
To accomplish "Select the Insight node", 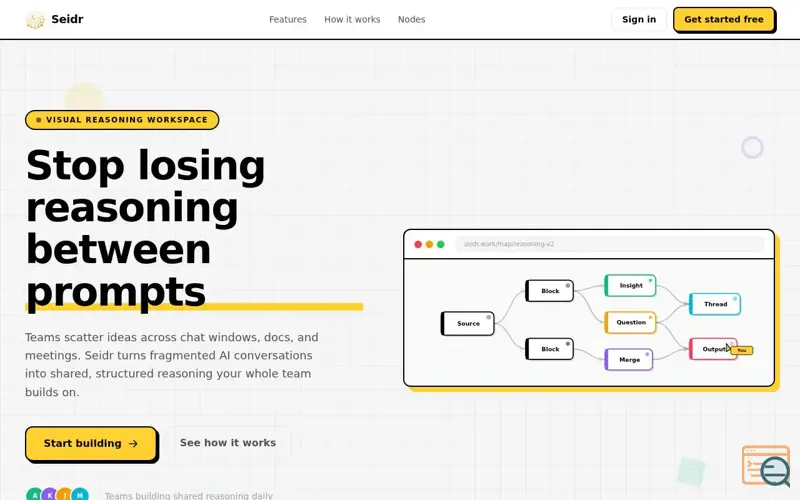I will coord(630,286).
